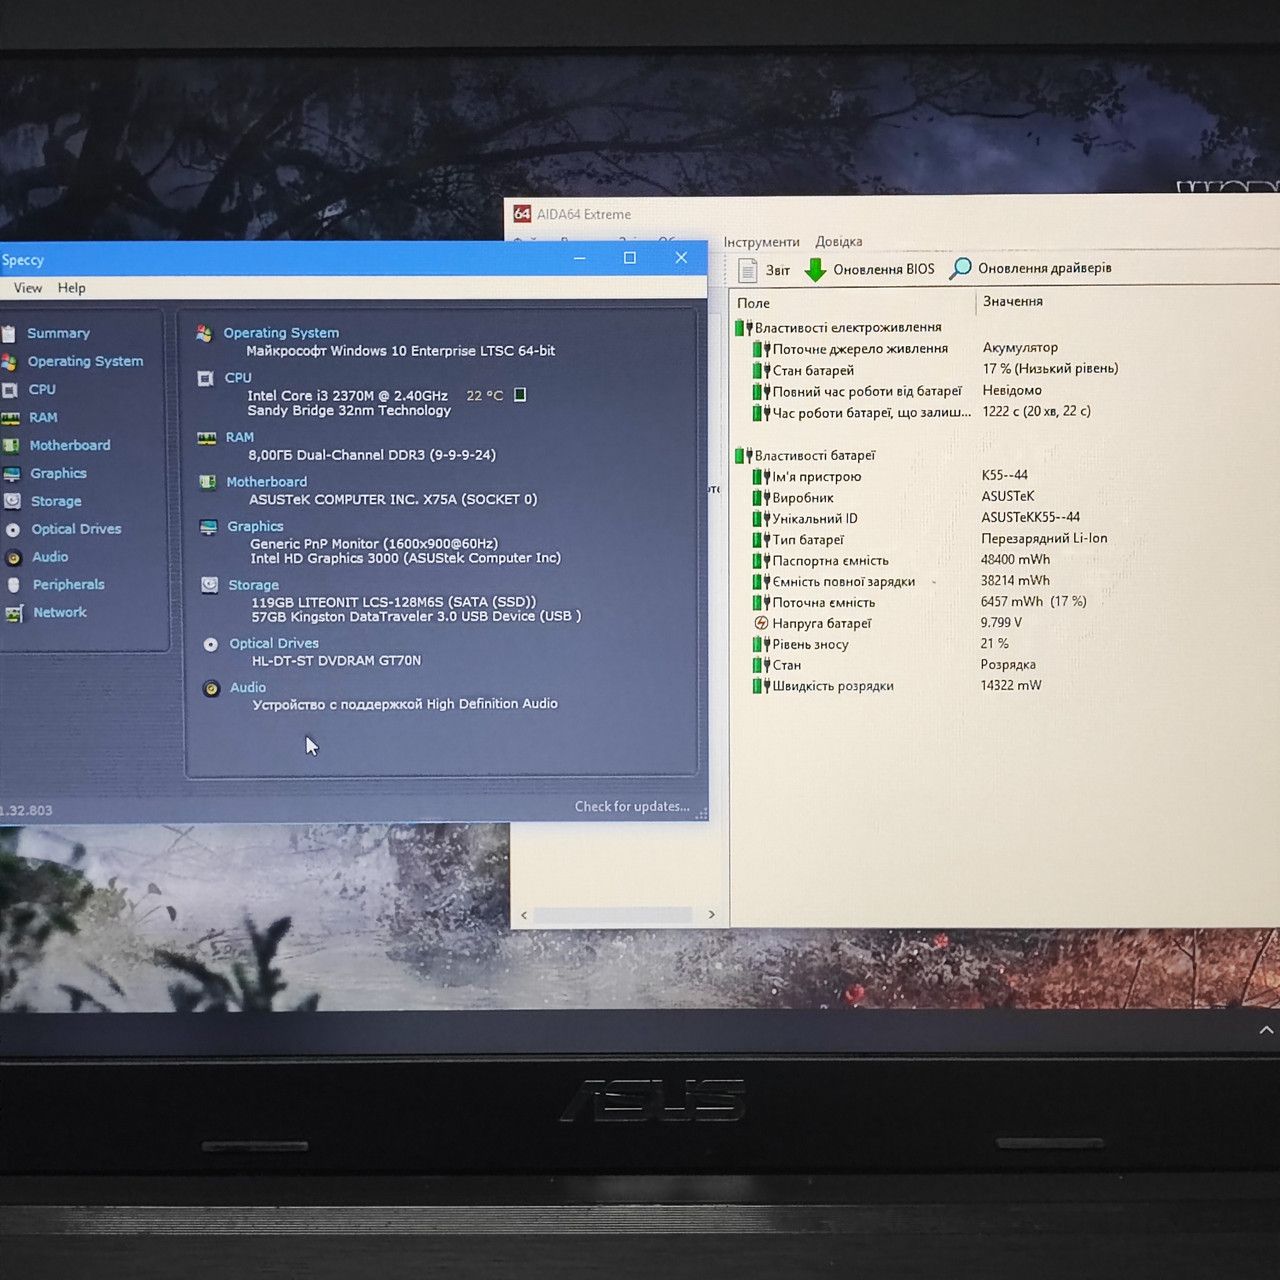Click the AIDA64 horizontal scrollbar track
Viewport: 1280px width, 1280px height.
tap(613, 915)
